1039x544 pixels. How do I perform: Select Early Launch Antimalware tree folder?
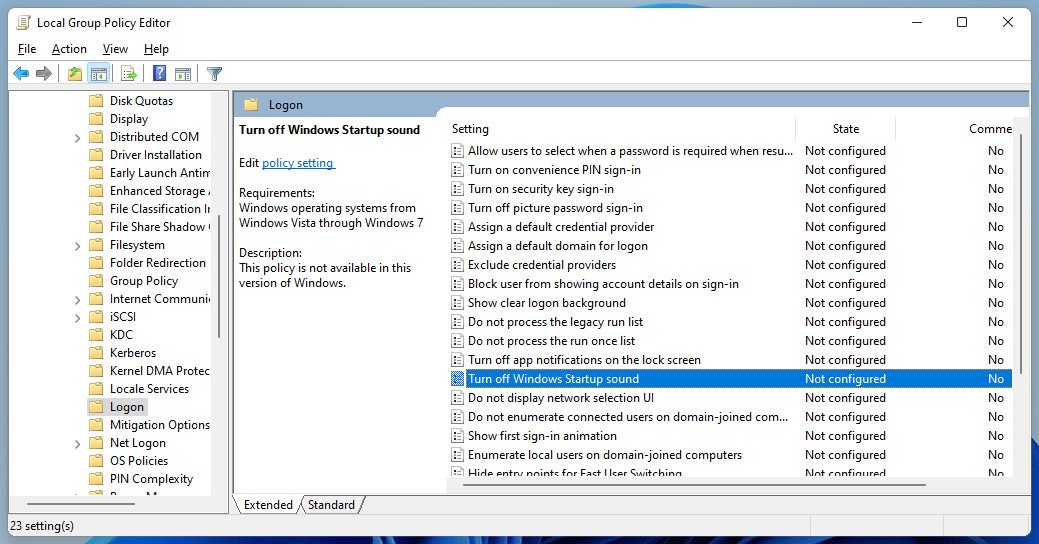click(159, 173)
